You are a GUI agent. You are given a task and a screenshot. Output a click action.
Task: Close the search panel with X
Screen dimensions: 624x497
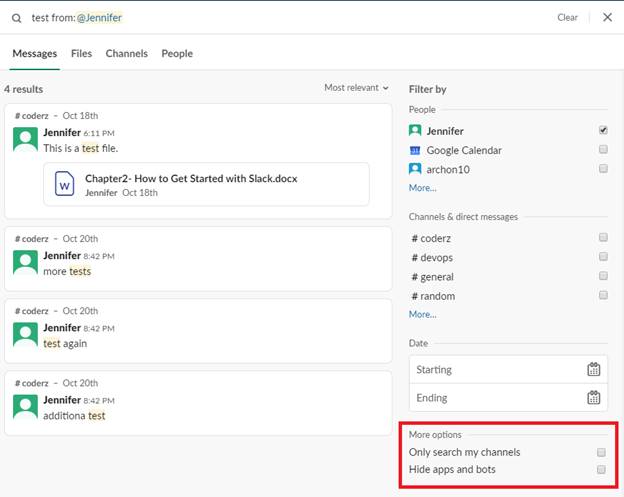click(x=607, y=17)
